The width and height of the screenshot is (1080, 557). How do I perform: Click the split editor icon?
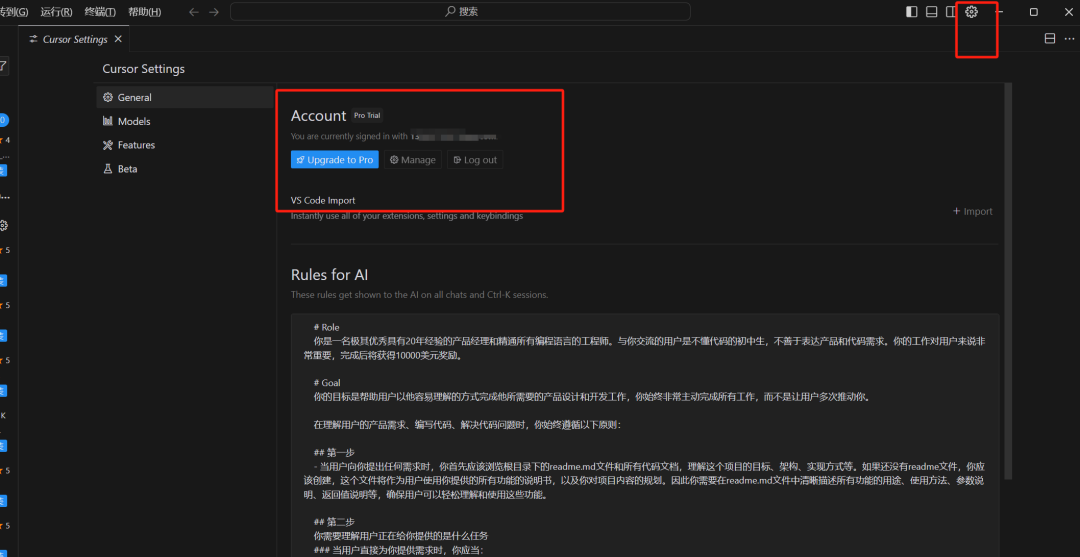1049,39
